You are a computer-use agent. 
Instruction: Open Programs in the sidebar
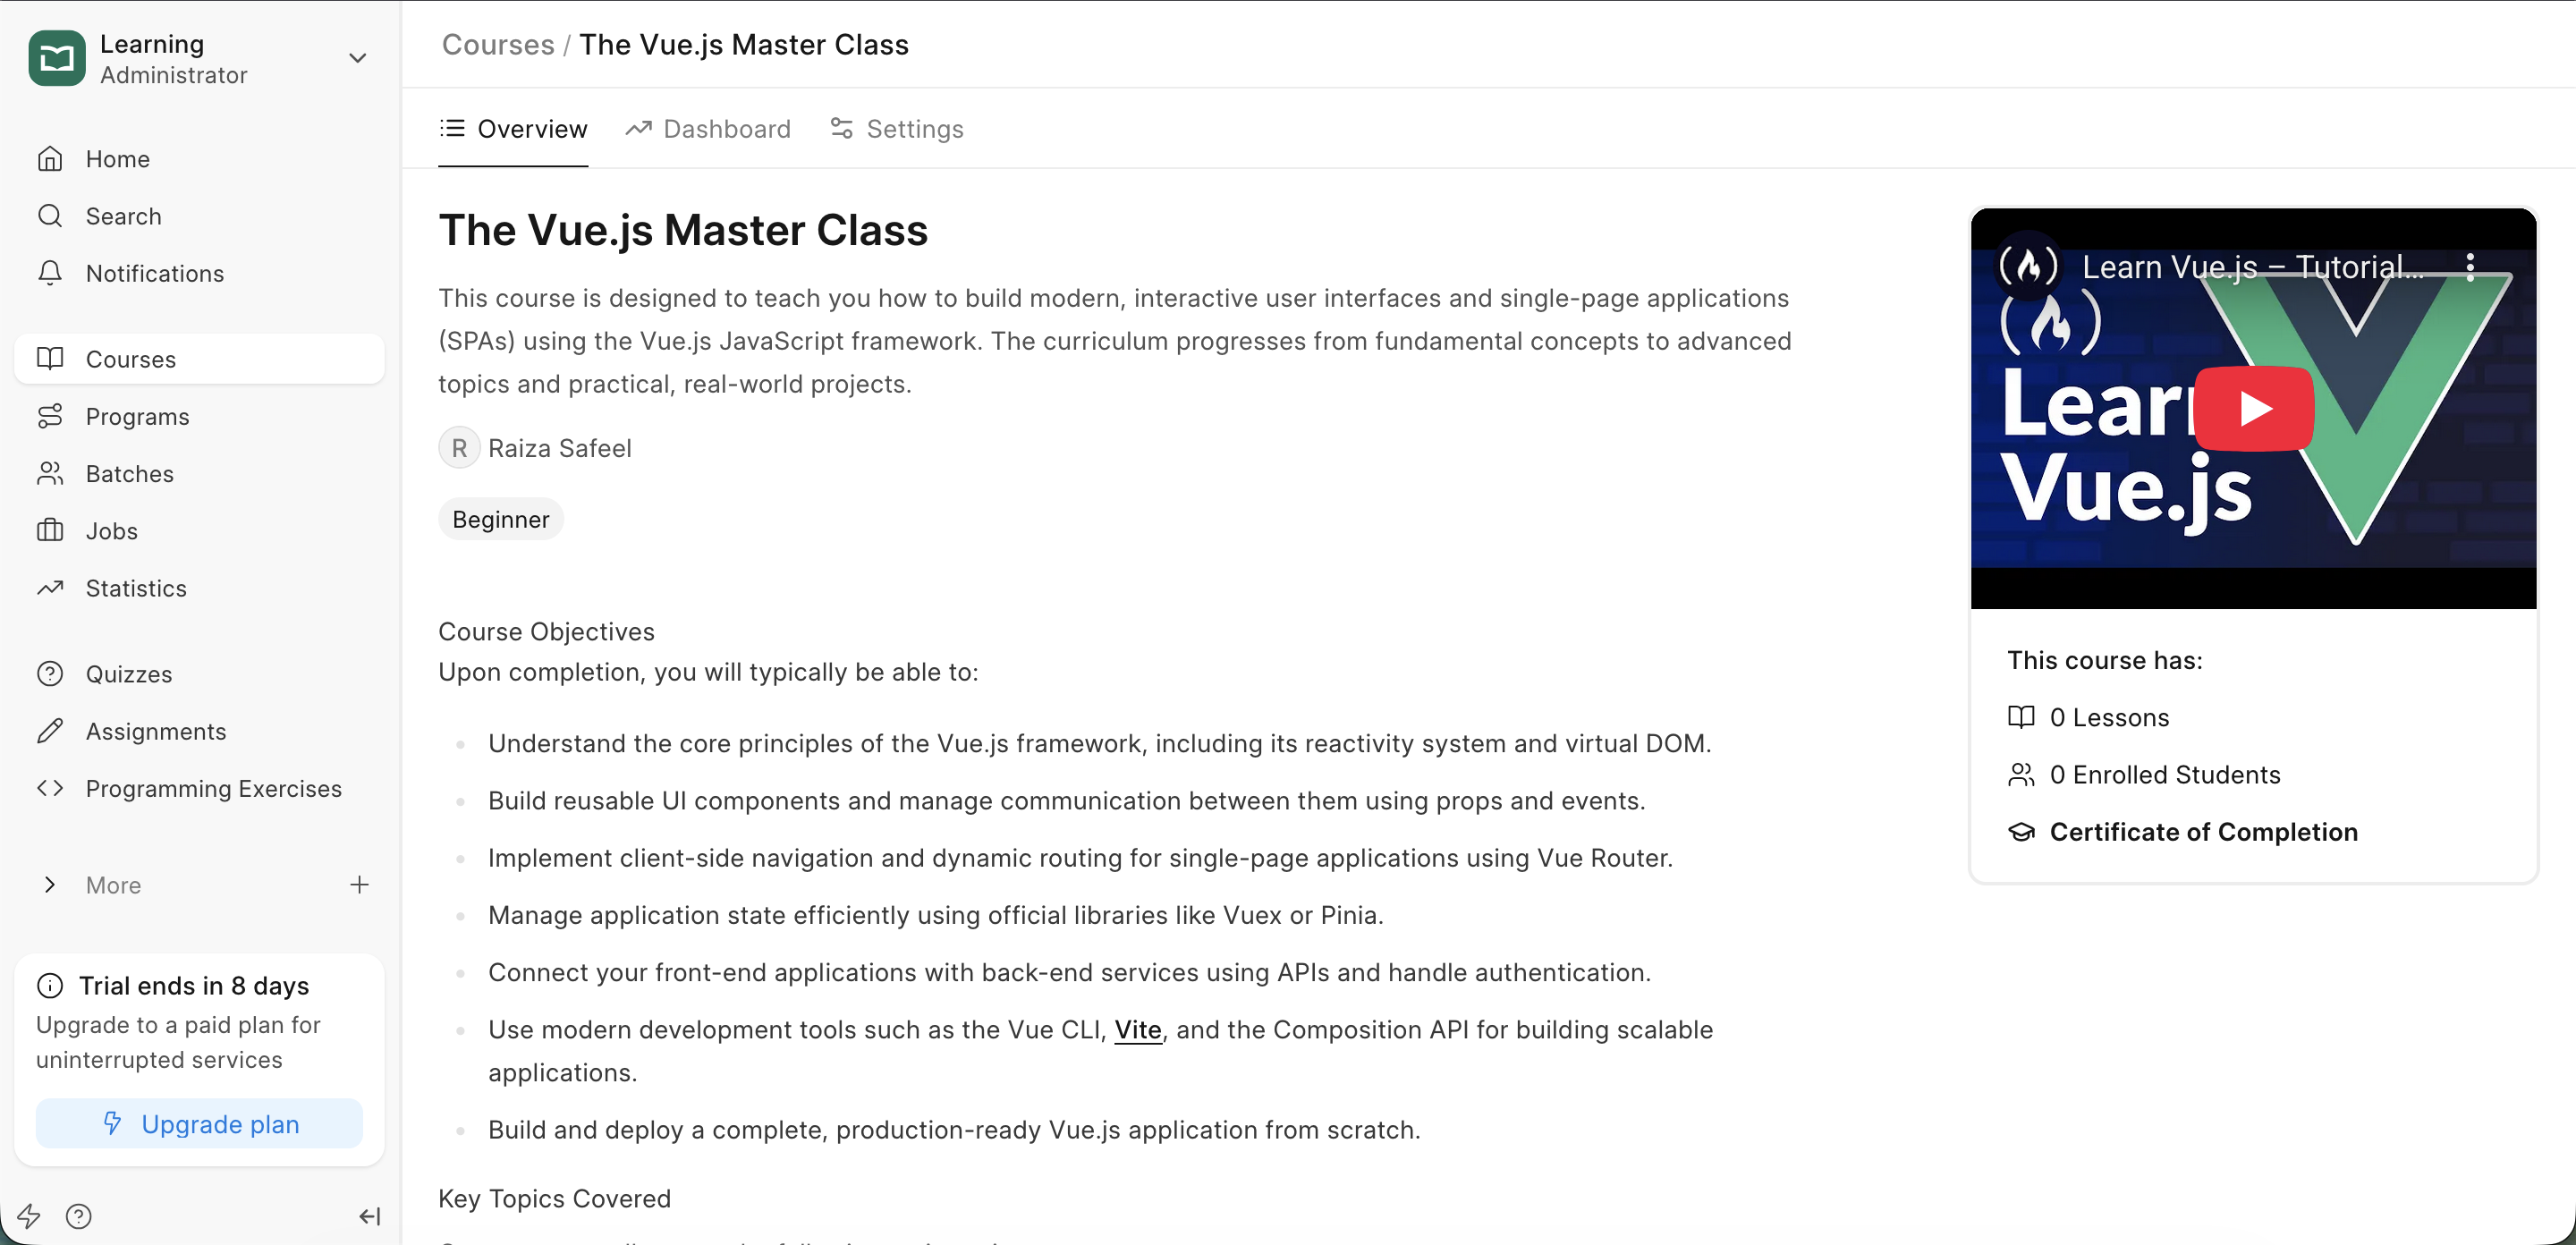(137, 416)
